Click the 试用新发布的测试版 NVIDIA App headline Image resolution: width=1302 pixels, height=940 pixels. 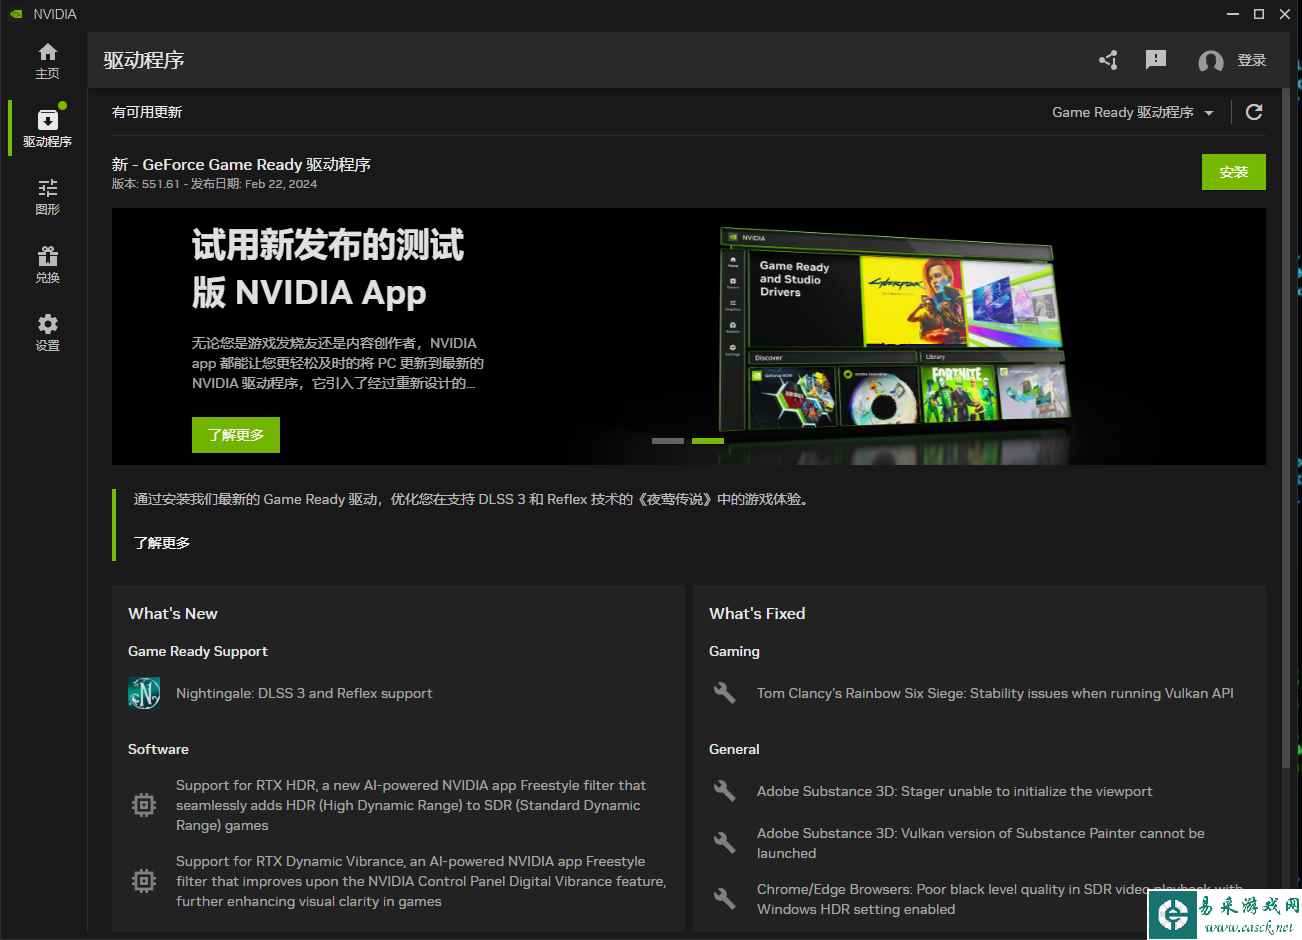[328, 268]
